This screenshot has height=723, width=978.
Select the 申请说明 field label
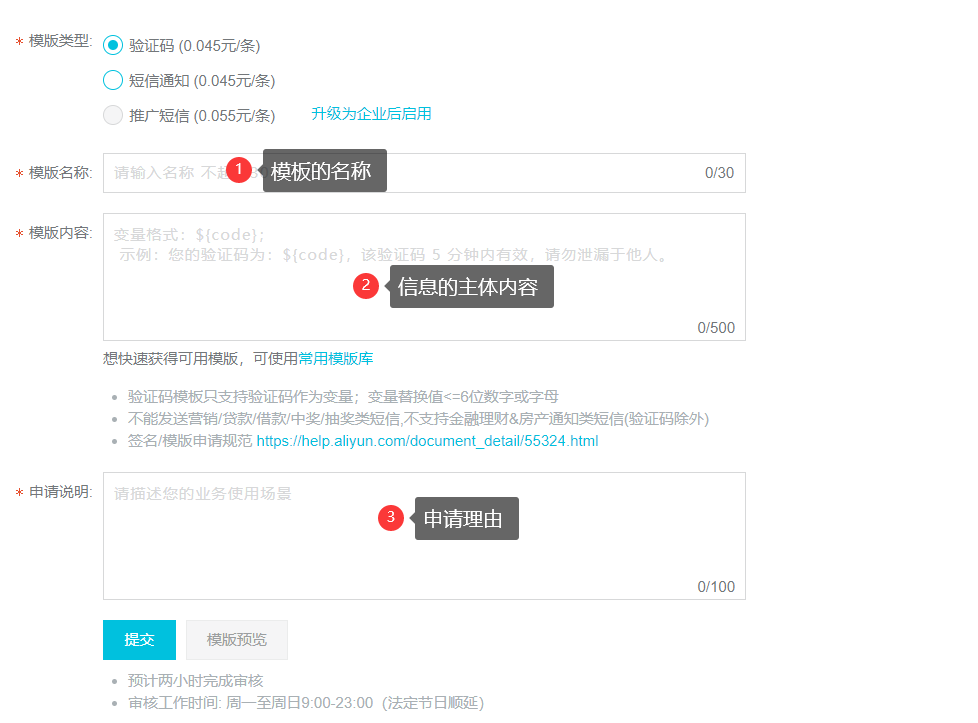(x=60, y=492)
